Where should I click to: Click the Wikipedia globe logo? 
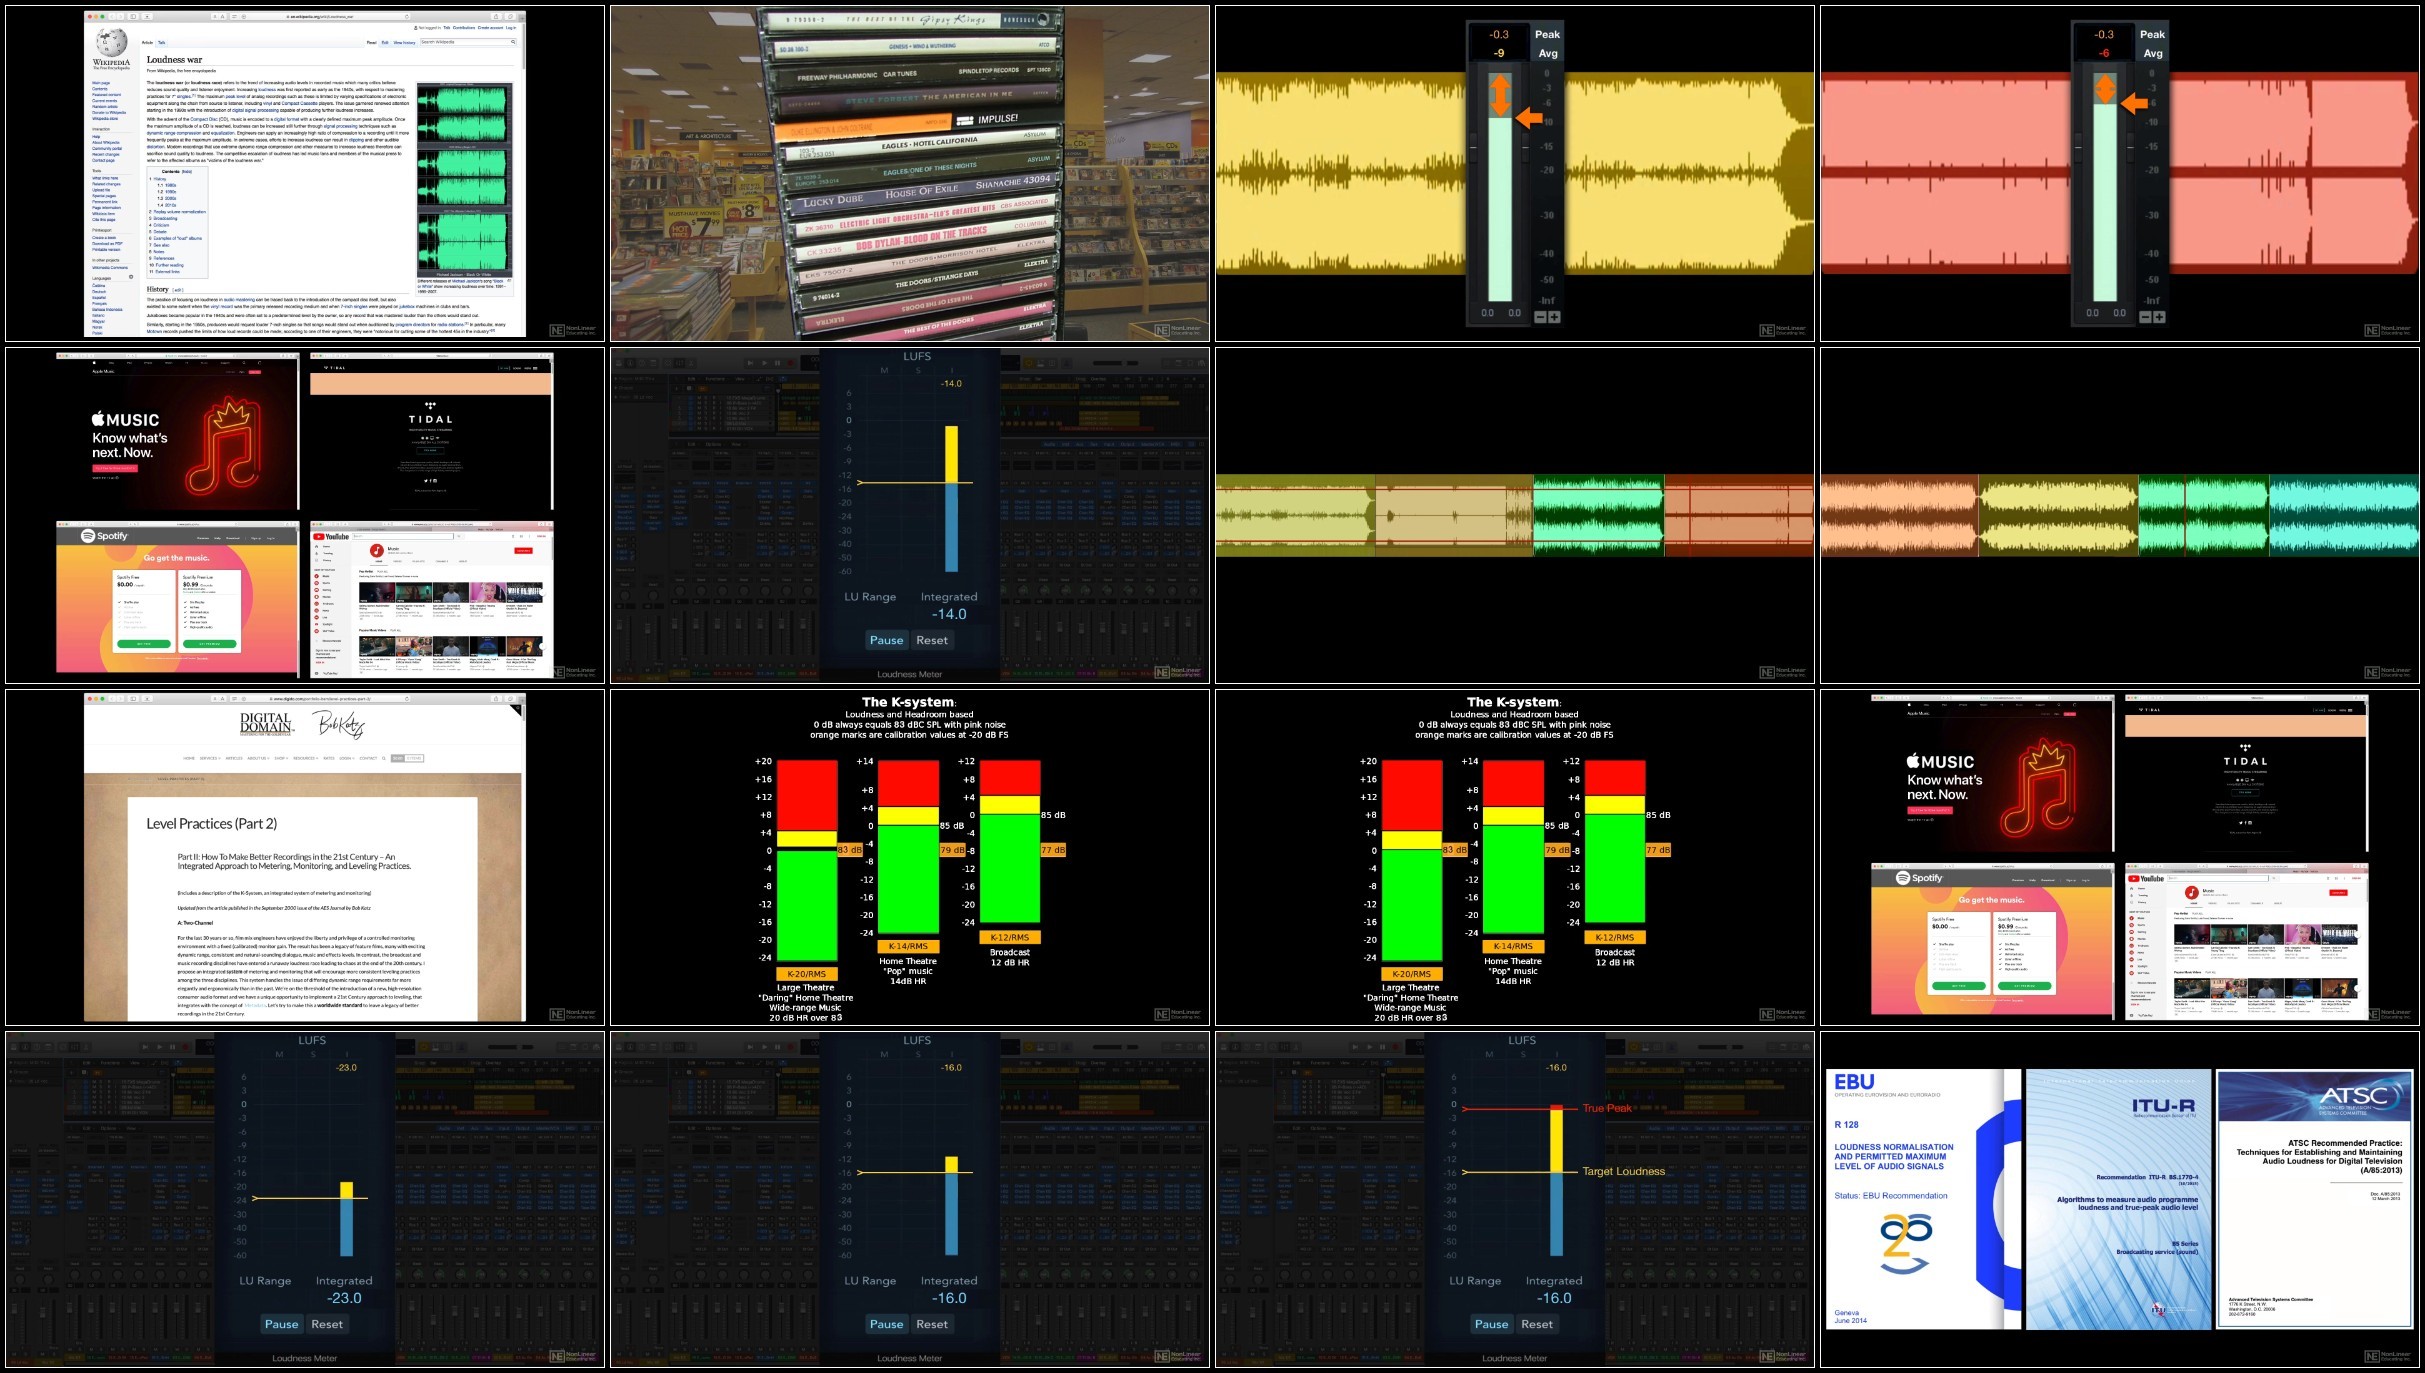[x=111, y=43]
